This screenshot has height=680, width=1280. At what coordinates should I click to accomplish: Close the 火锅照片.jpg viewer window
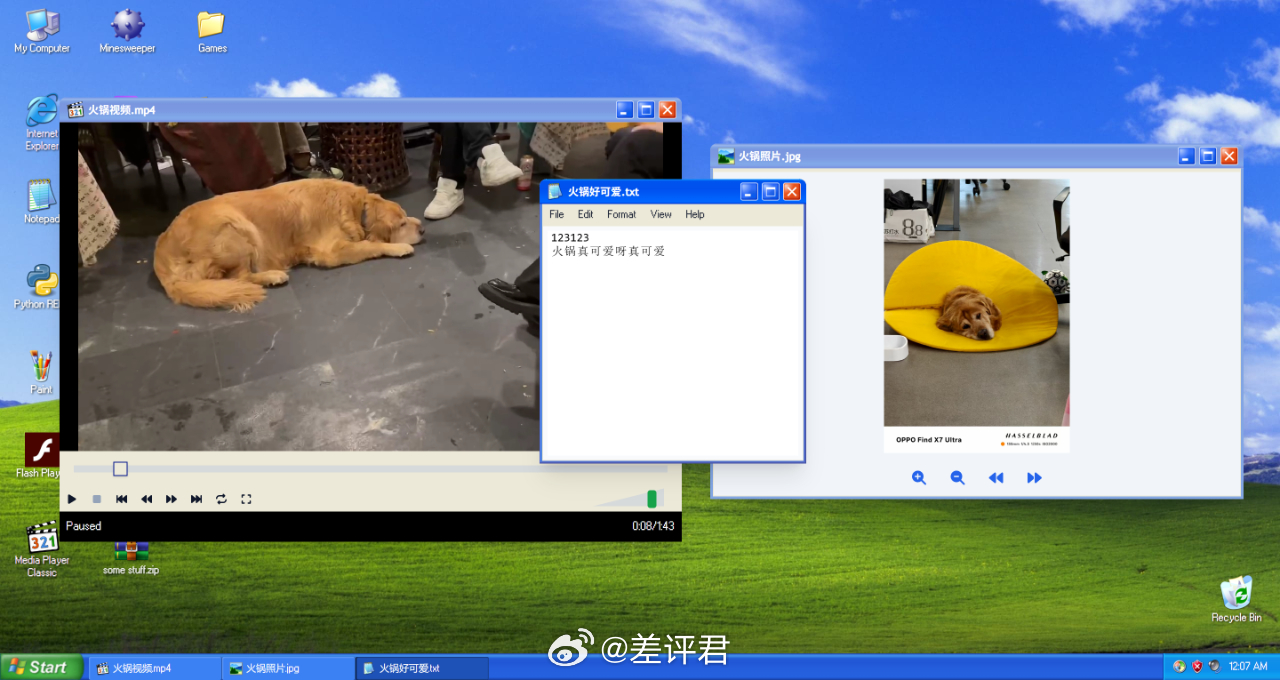(1229, 156)
